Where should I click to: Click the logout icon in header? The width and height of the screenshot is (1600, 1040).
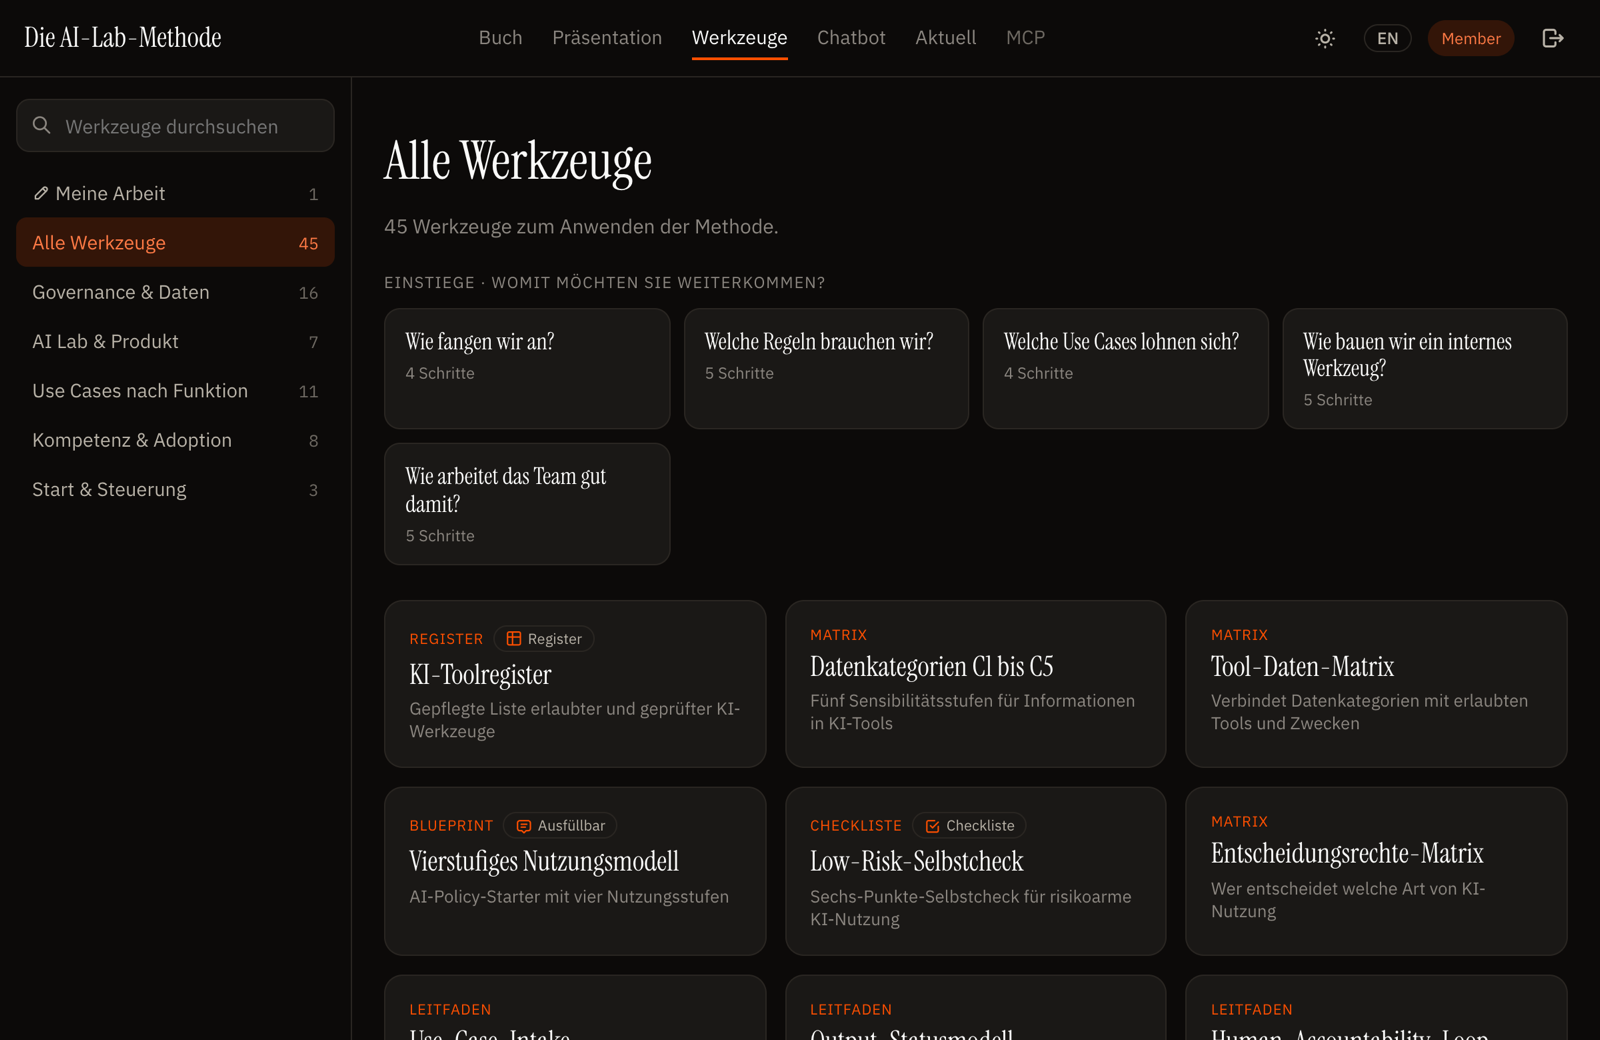[x=1552, y=38]
